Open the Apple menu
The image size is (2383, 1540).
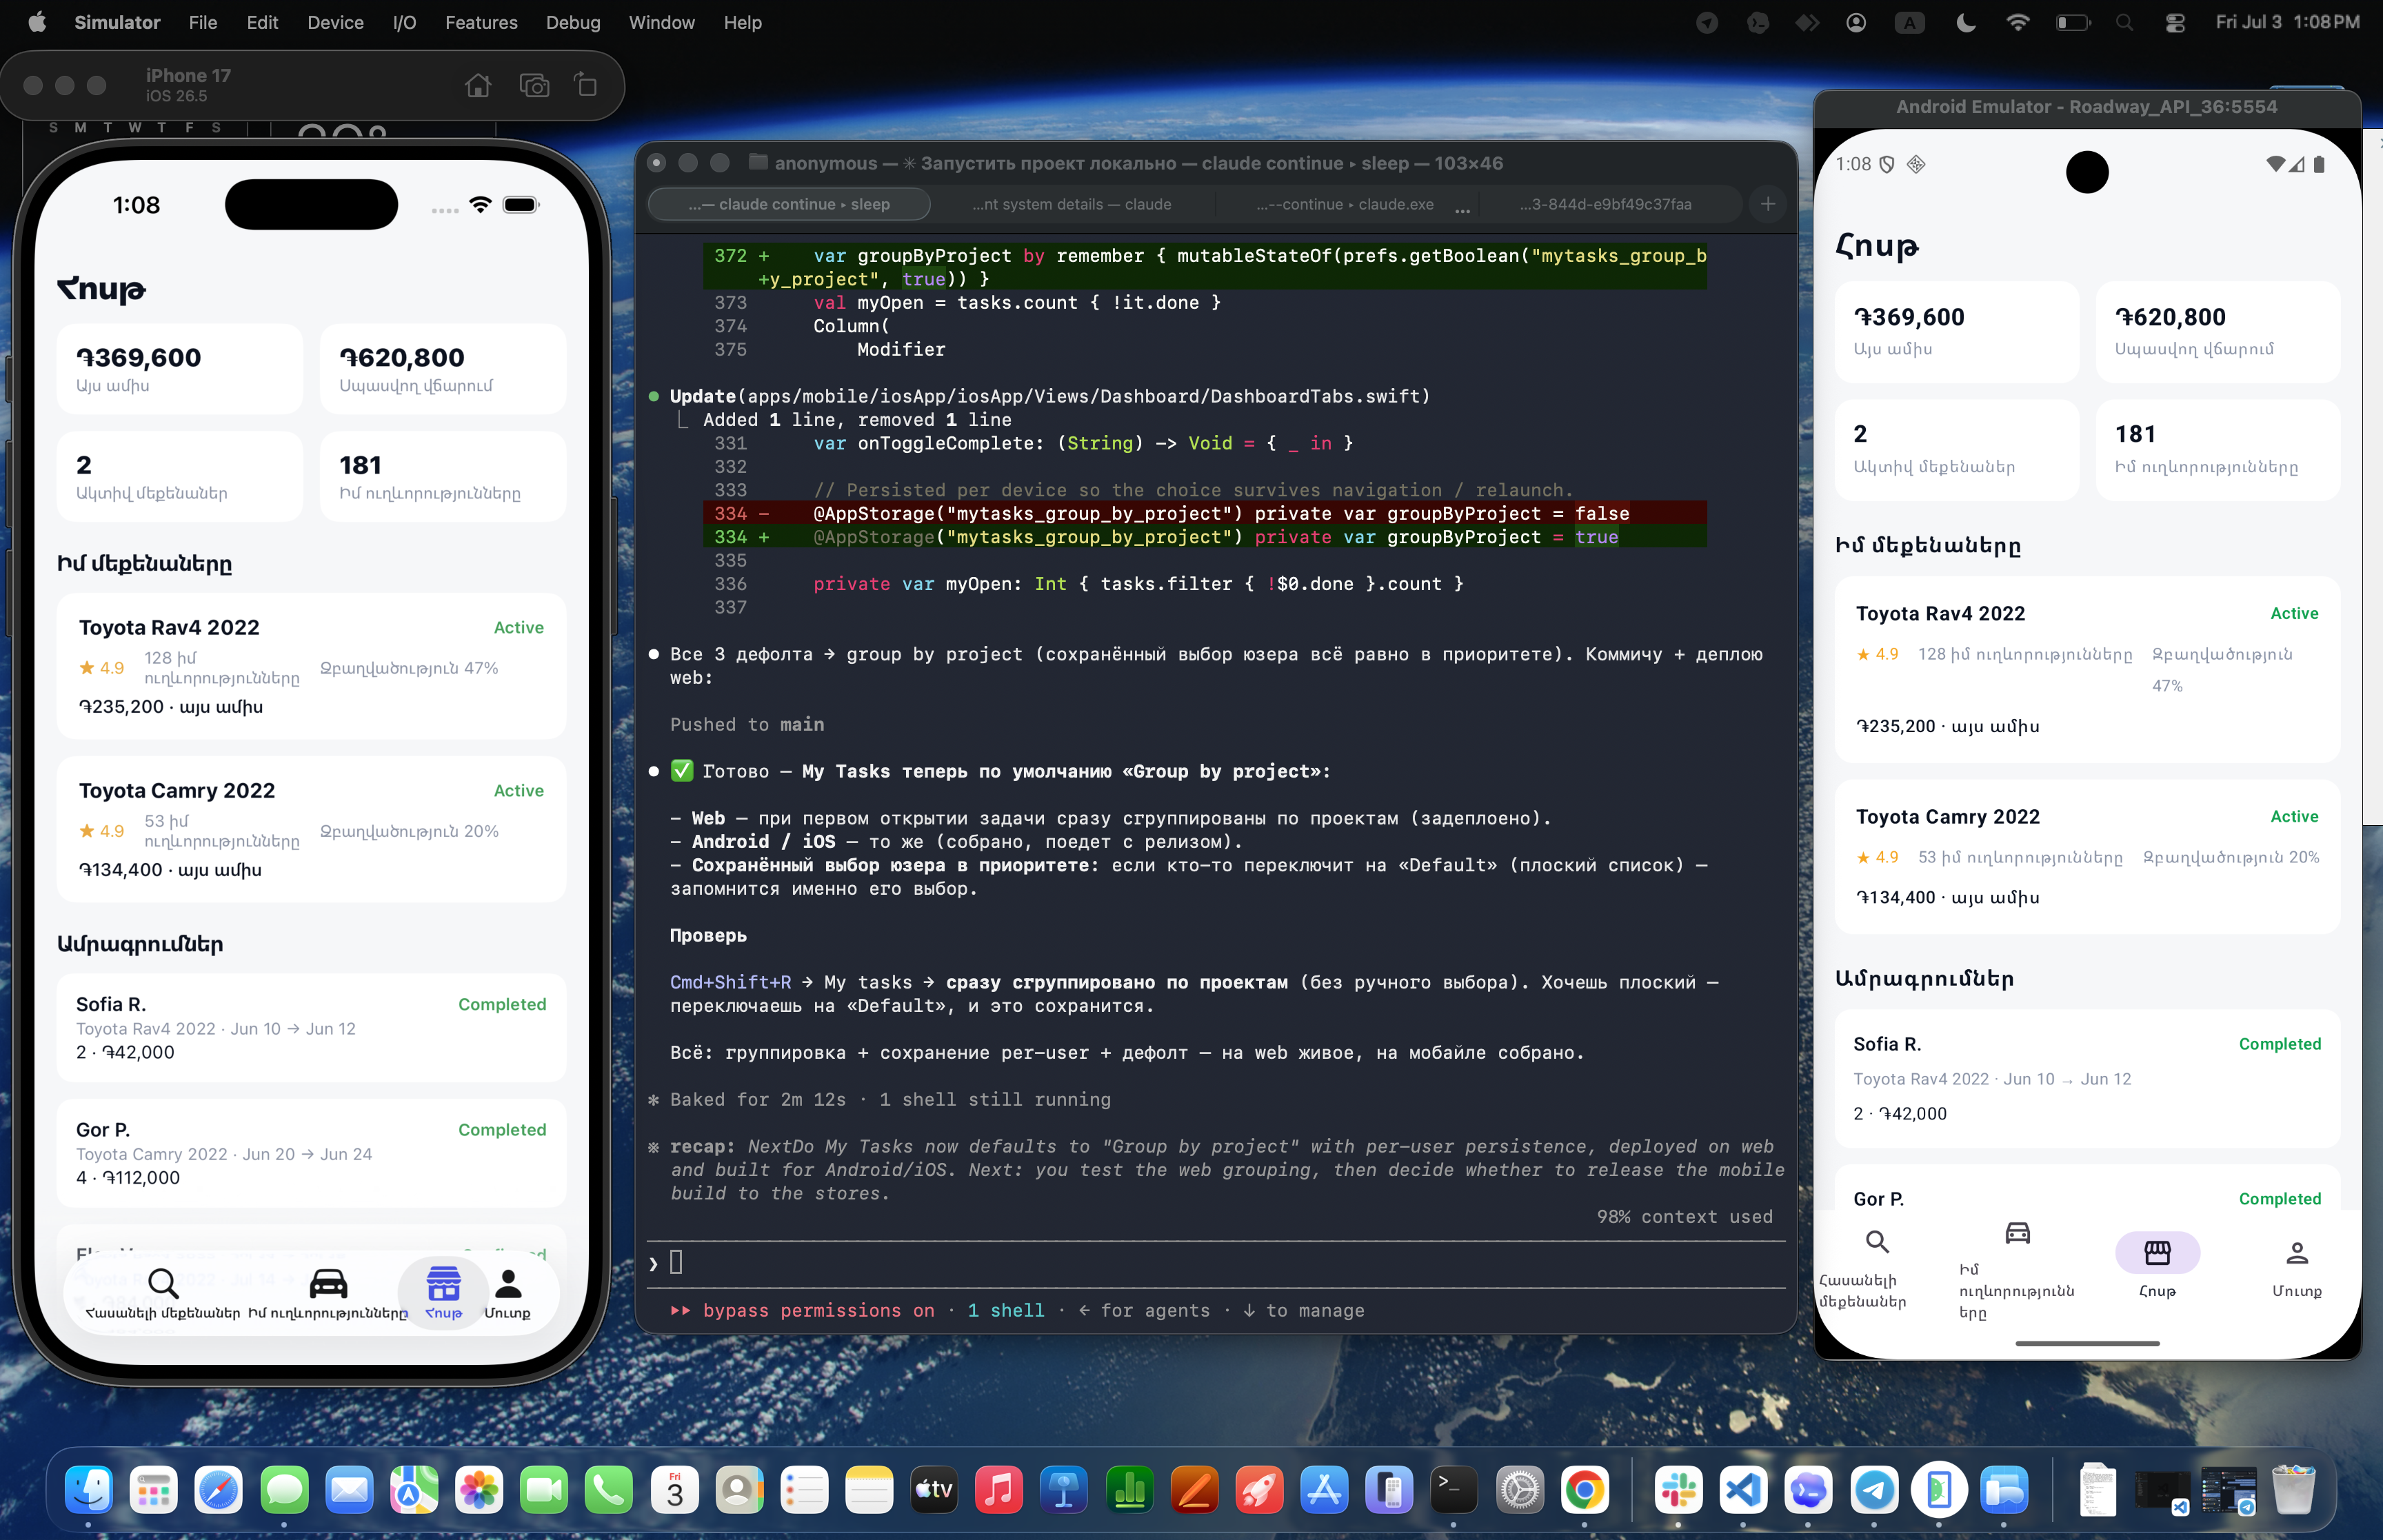click(x=37, y=22)
